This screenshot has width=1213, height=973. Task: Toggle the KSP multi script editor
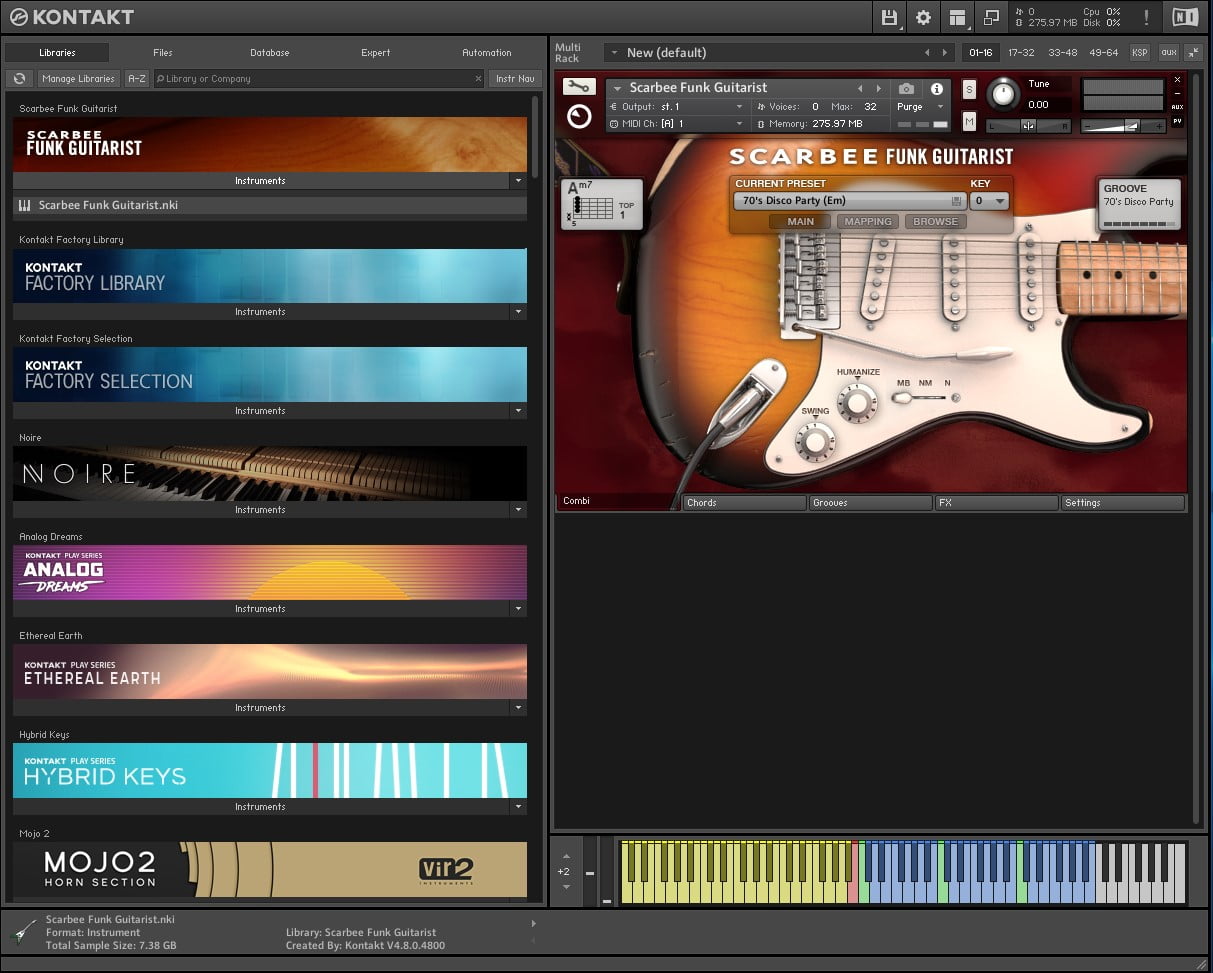[x=1139, y=52]
